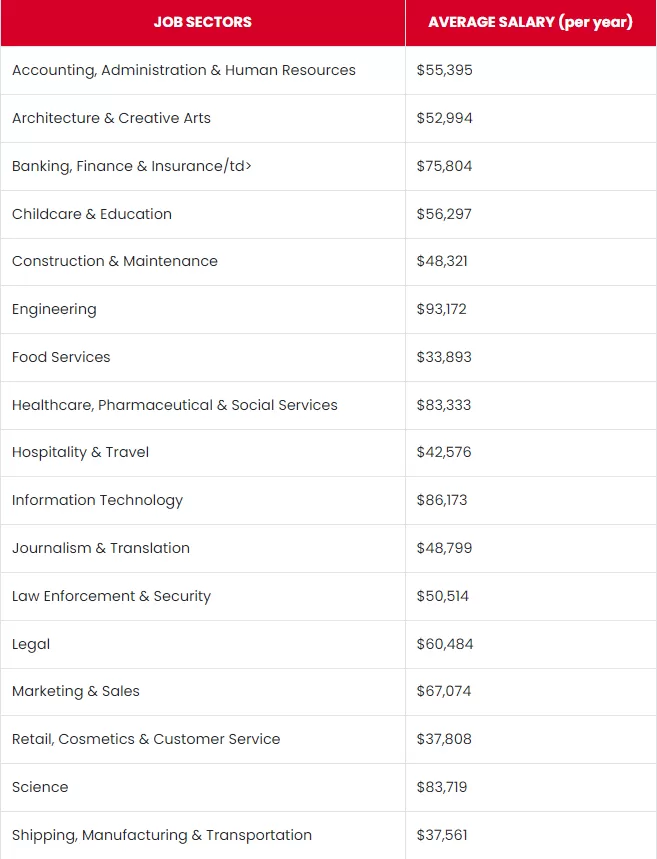Click the $60,484 salary value
This screenshot has height=859, width=657.
click(445, 644)
